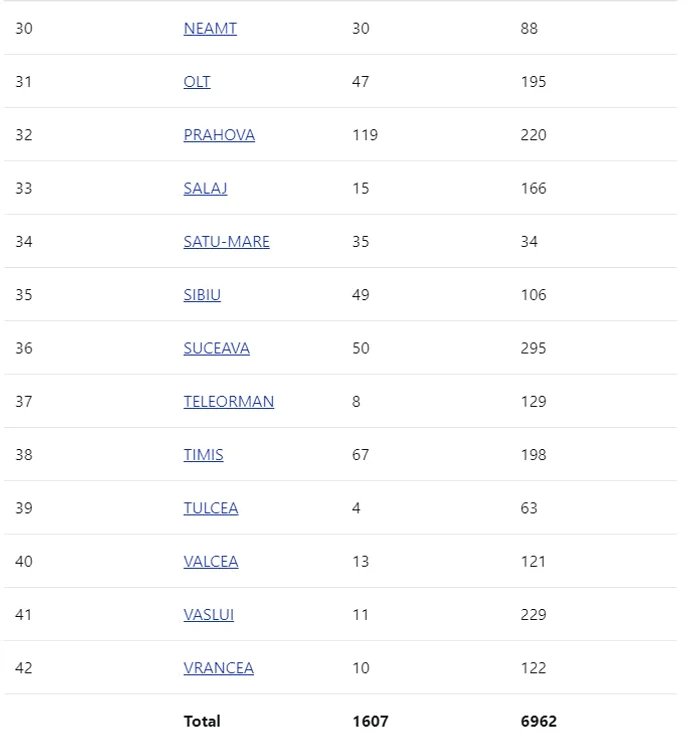Click row number 42

point(24,668)
